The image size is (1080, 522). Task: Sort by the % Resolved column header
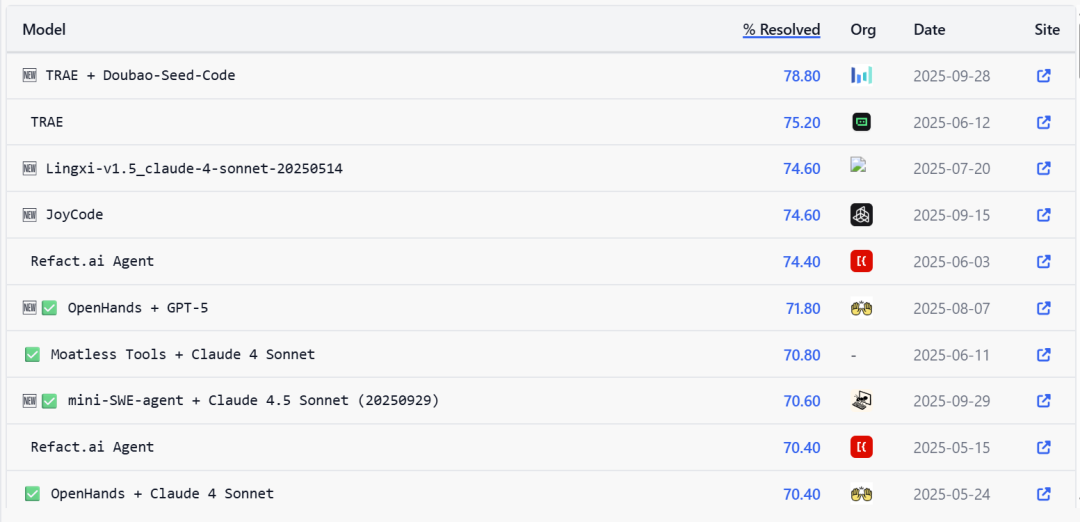(x=782, y=30)
